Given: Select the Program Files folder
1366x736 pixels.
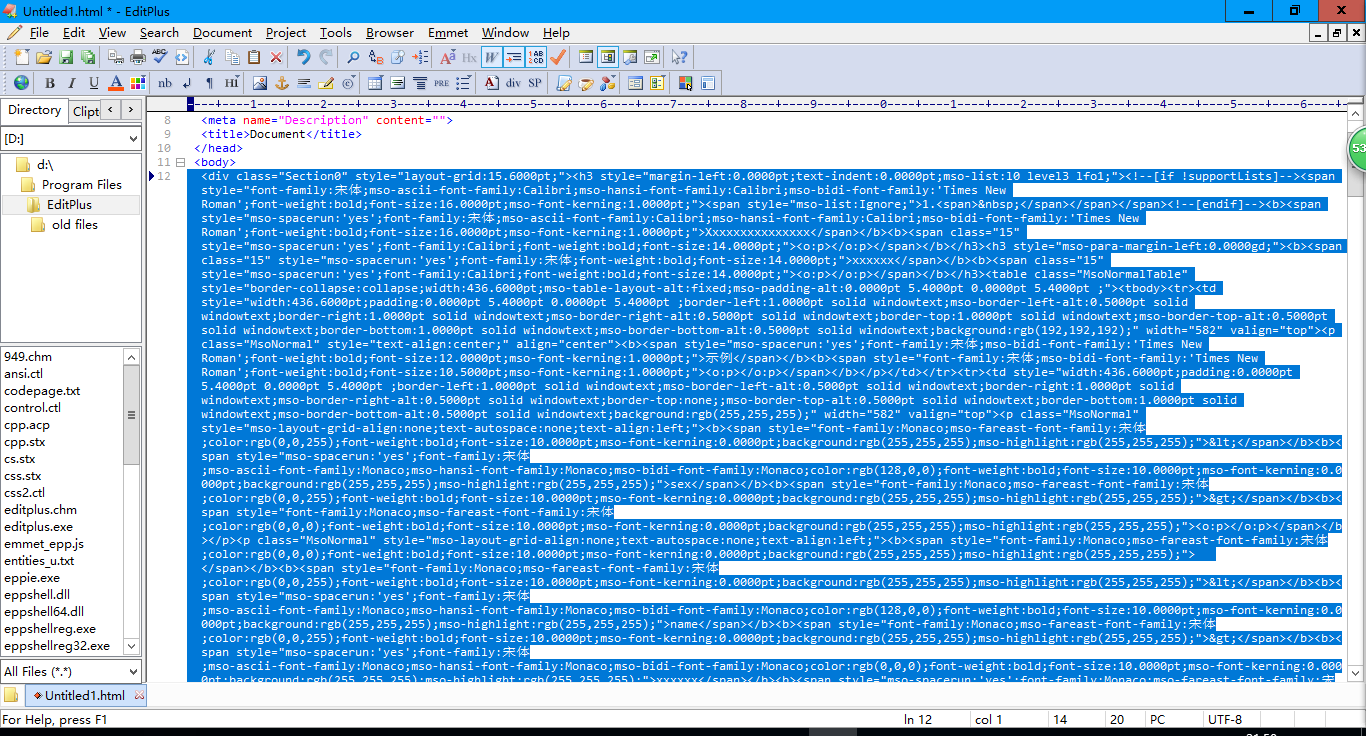Looking at the screenshot, I should click(x=82, y=184).
